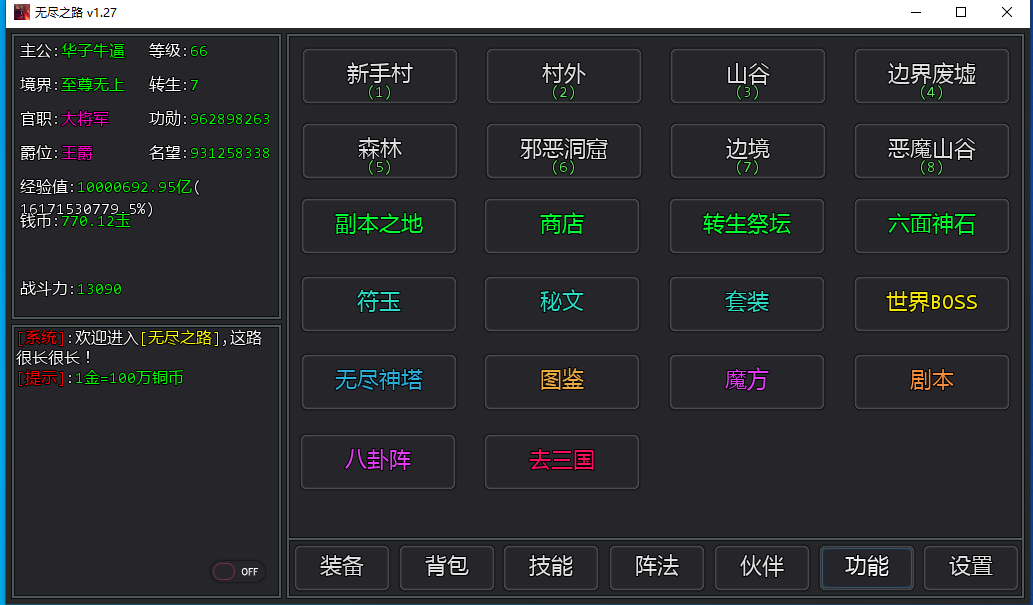Click the 去三国 button
Screen dimensions: 1033x605
pyautogui.click(x=562, y=461)
